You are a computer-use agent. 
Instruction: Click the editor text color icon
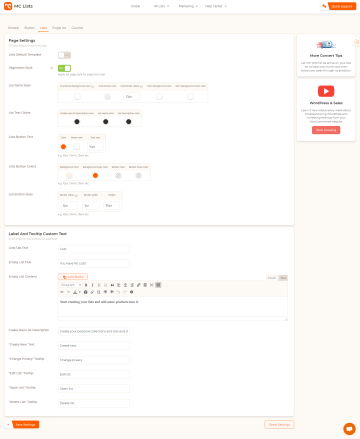[x=75, y=292]
